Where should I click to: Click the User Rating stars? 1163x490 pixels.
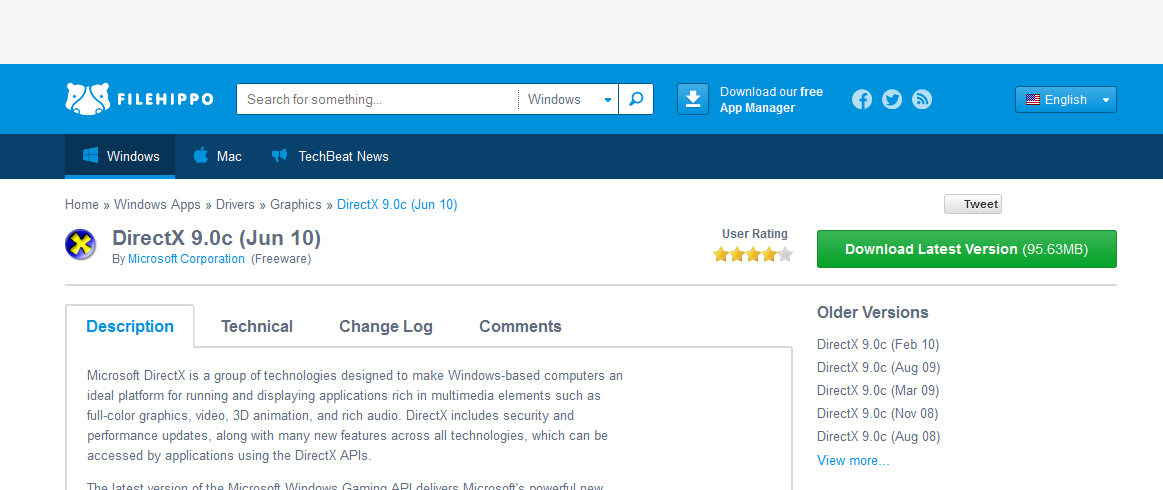(x=753, y=254)
